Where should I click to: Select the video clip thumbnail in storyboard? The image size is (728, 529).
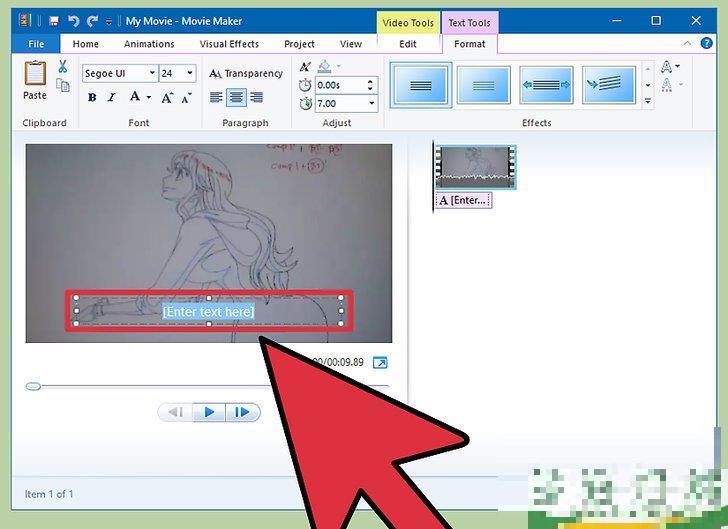coord(475,166)
